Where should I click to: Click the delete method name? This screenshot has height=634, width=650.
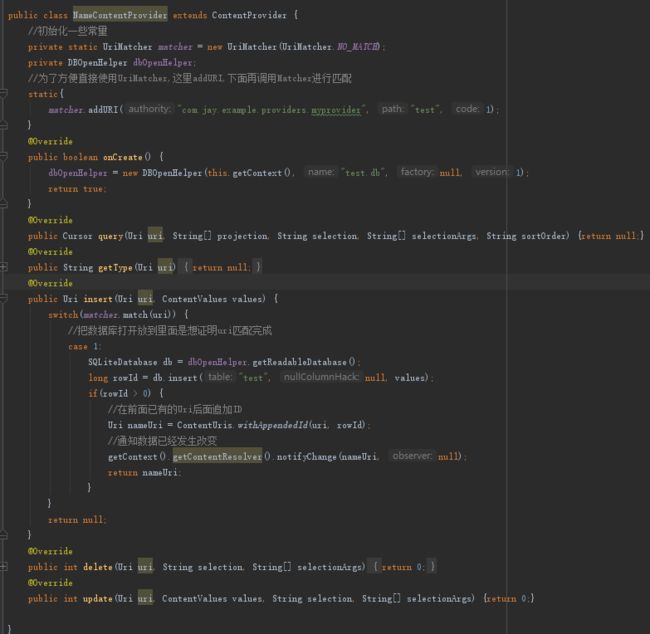[x=98, y=567]
